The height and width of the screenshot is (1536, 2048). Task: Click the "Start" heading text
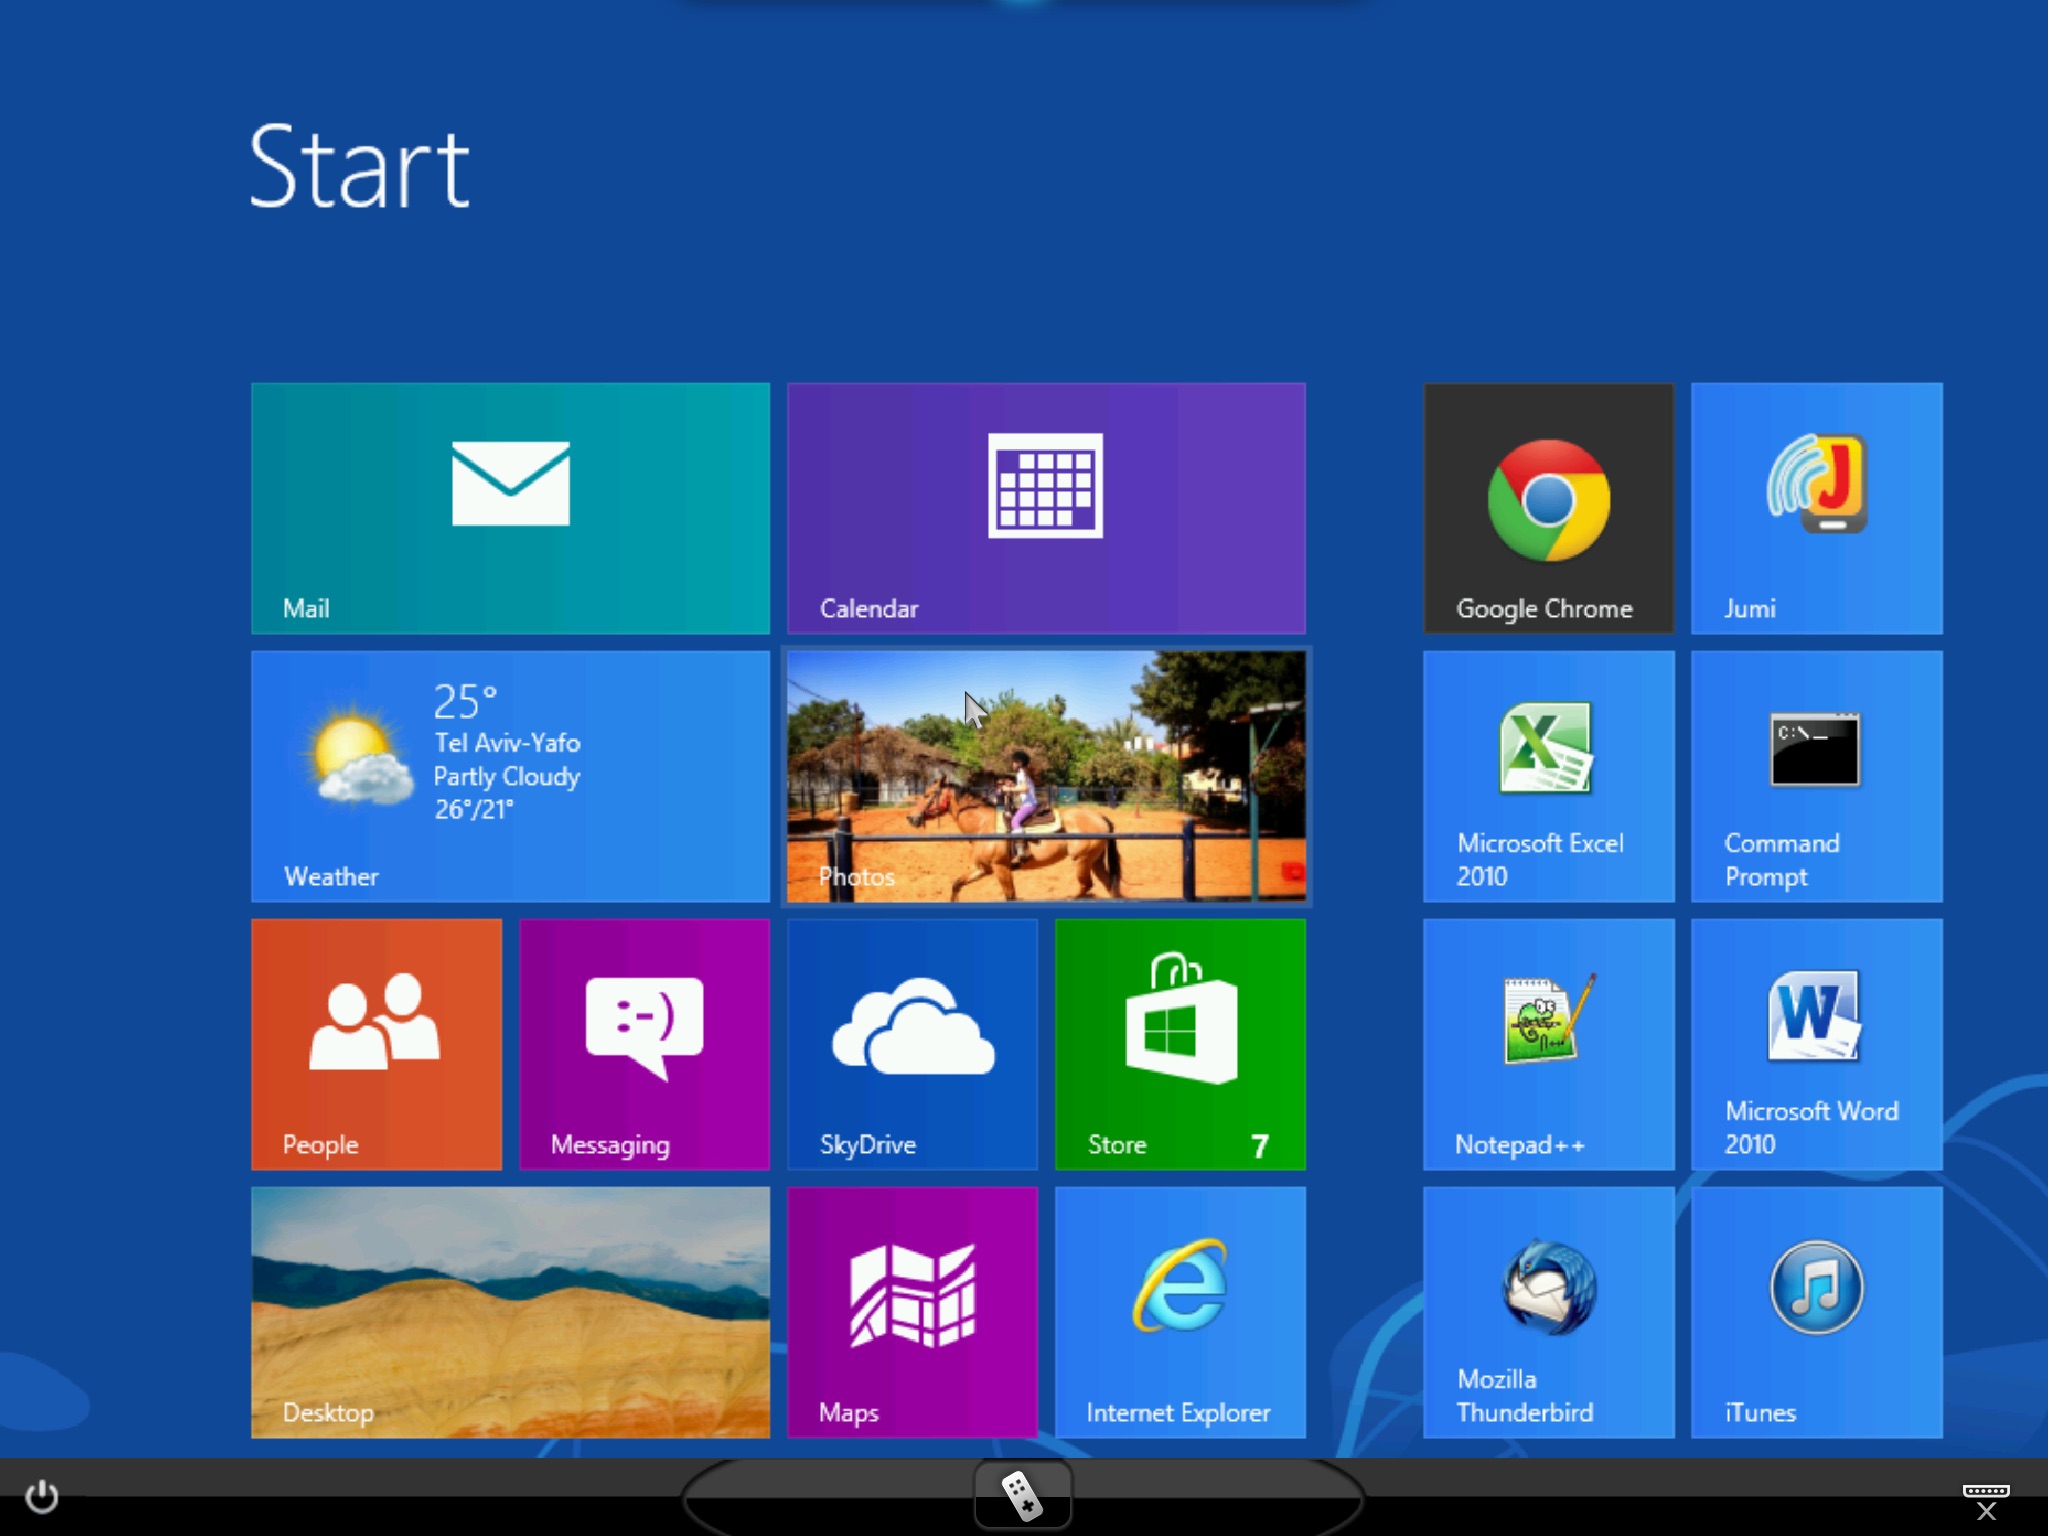click(x=359, y=167)
